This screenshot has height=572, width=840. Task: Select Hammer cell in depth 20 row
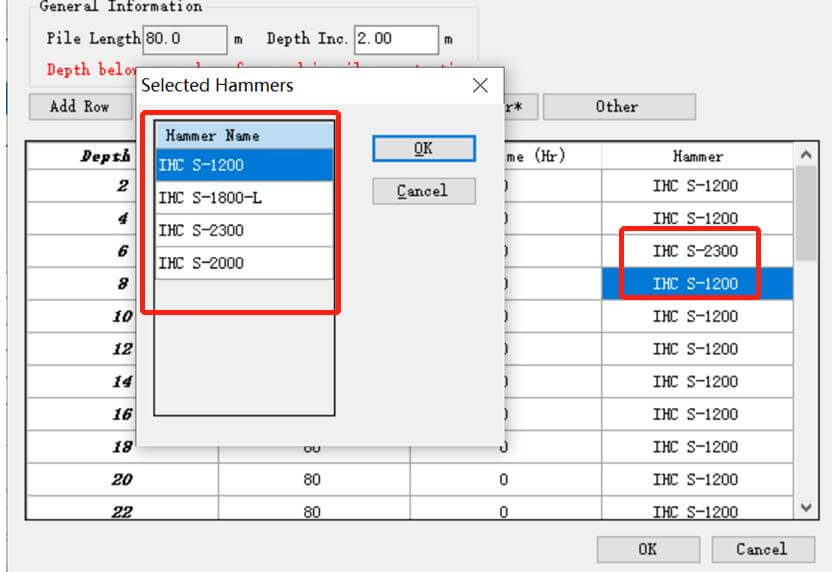pos(698,480)
